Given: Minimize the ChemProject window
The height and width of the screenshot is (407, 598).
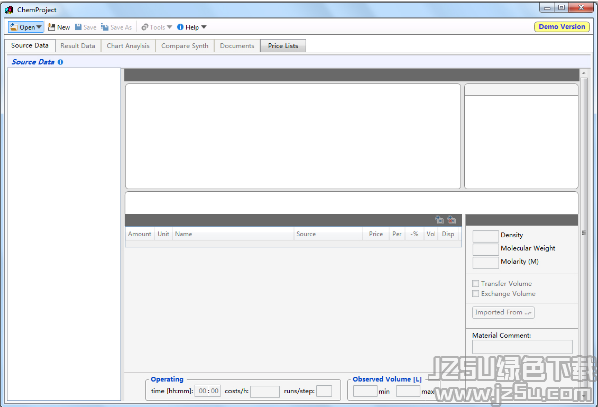Looking at the screenshot, I should pyautogui.click(x=548, y=8).
